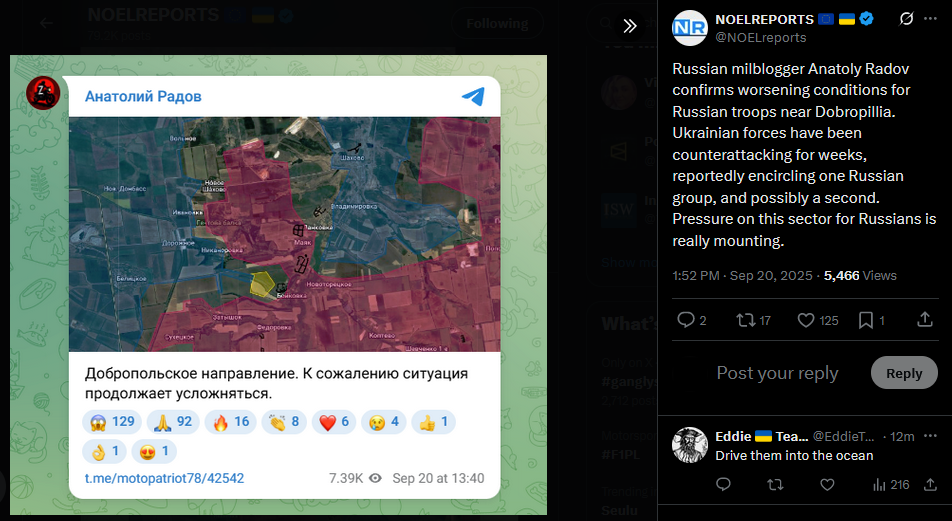Screen dimensions: 952x521
Task: Click the 'Sep 20 at 13:40' Telegram timestamp
Action: pyautogui.click(x=438, y=478)
